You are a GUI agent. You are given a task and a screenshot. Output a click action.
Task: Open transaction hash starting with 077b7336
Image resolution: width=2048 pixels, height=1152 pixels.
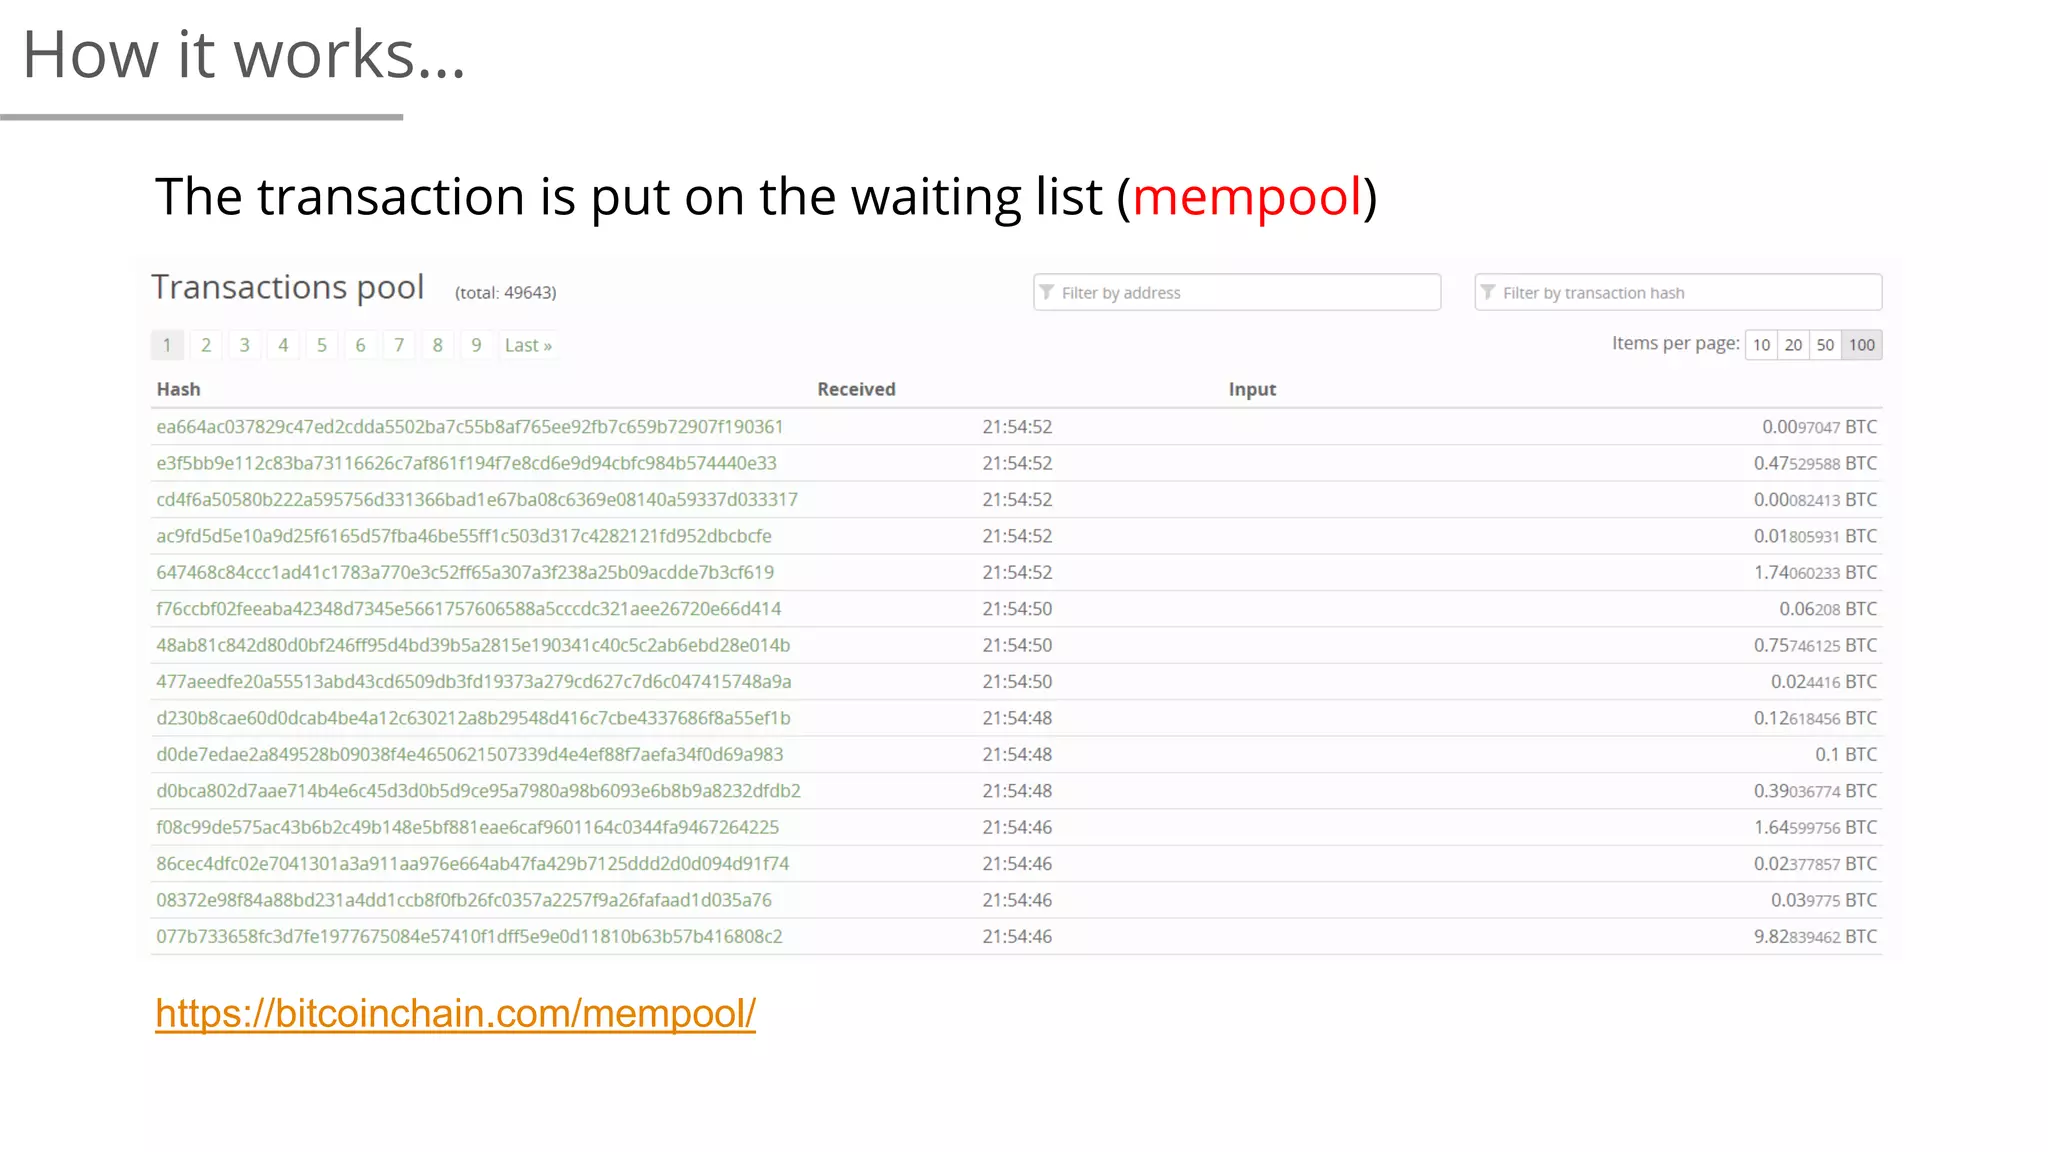point(469,936)
